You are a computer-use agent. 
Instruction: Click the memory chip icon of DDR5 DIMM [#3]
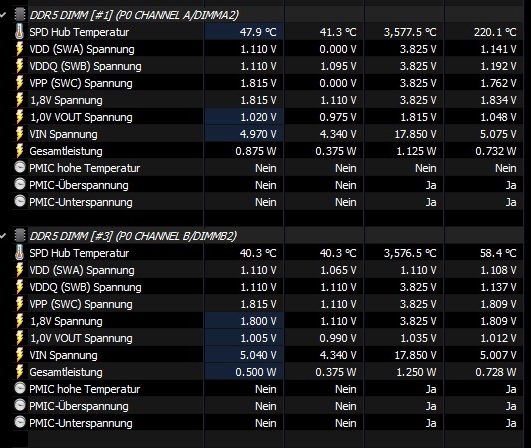[20, 236]
